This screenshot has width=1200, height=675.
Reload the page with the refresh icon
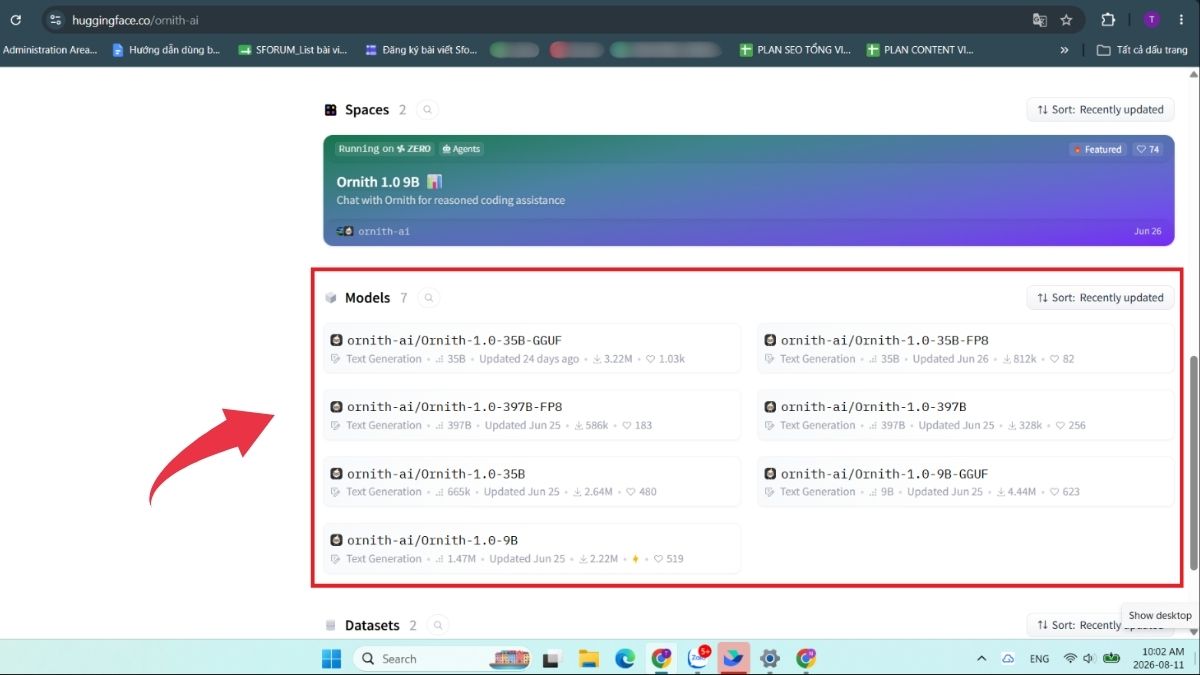tap(15, 20)
